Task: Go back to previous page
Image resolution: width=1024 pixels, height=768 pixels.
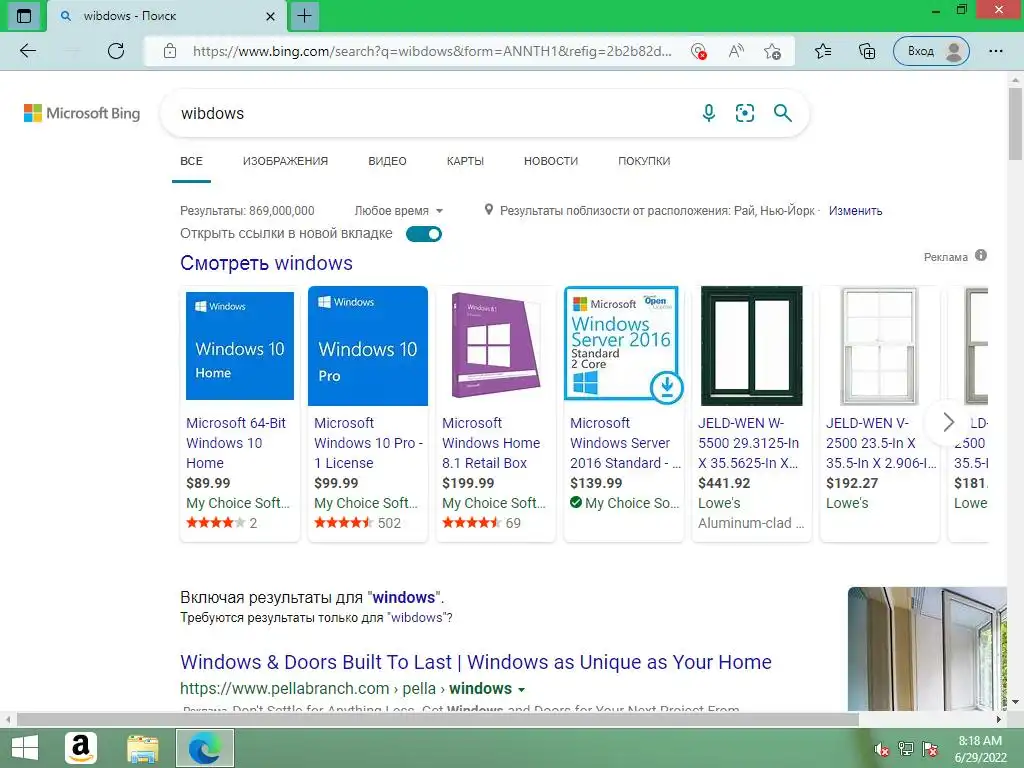Action: point(27,51)
